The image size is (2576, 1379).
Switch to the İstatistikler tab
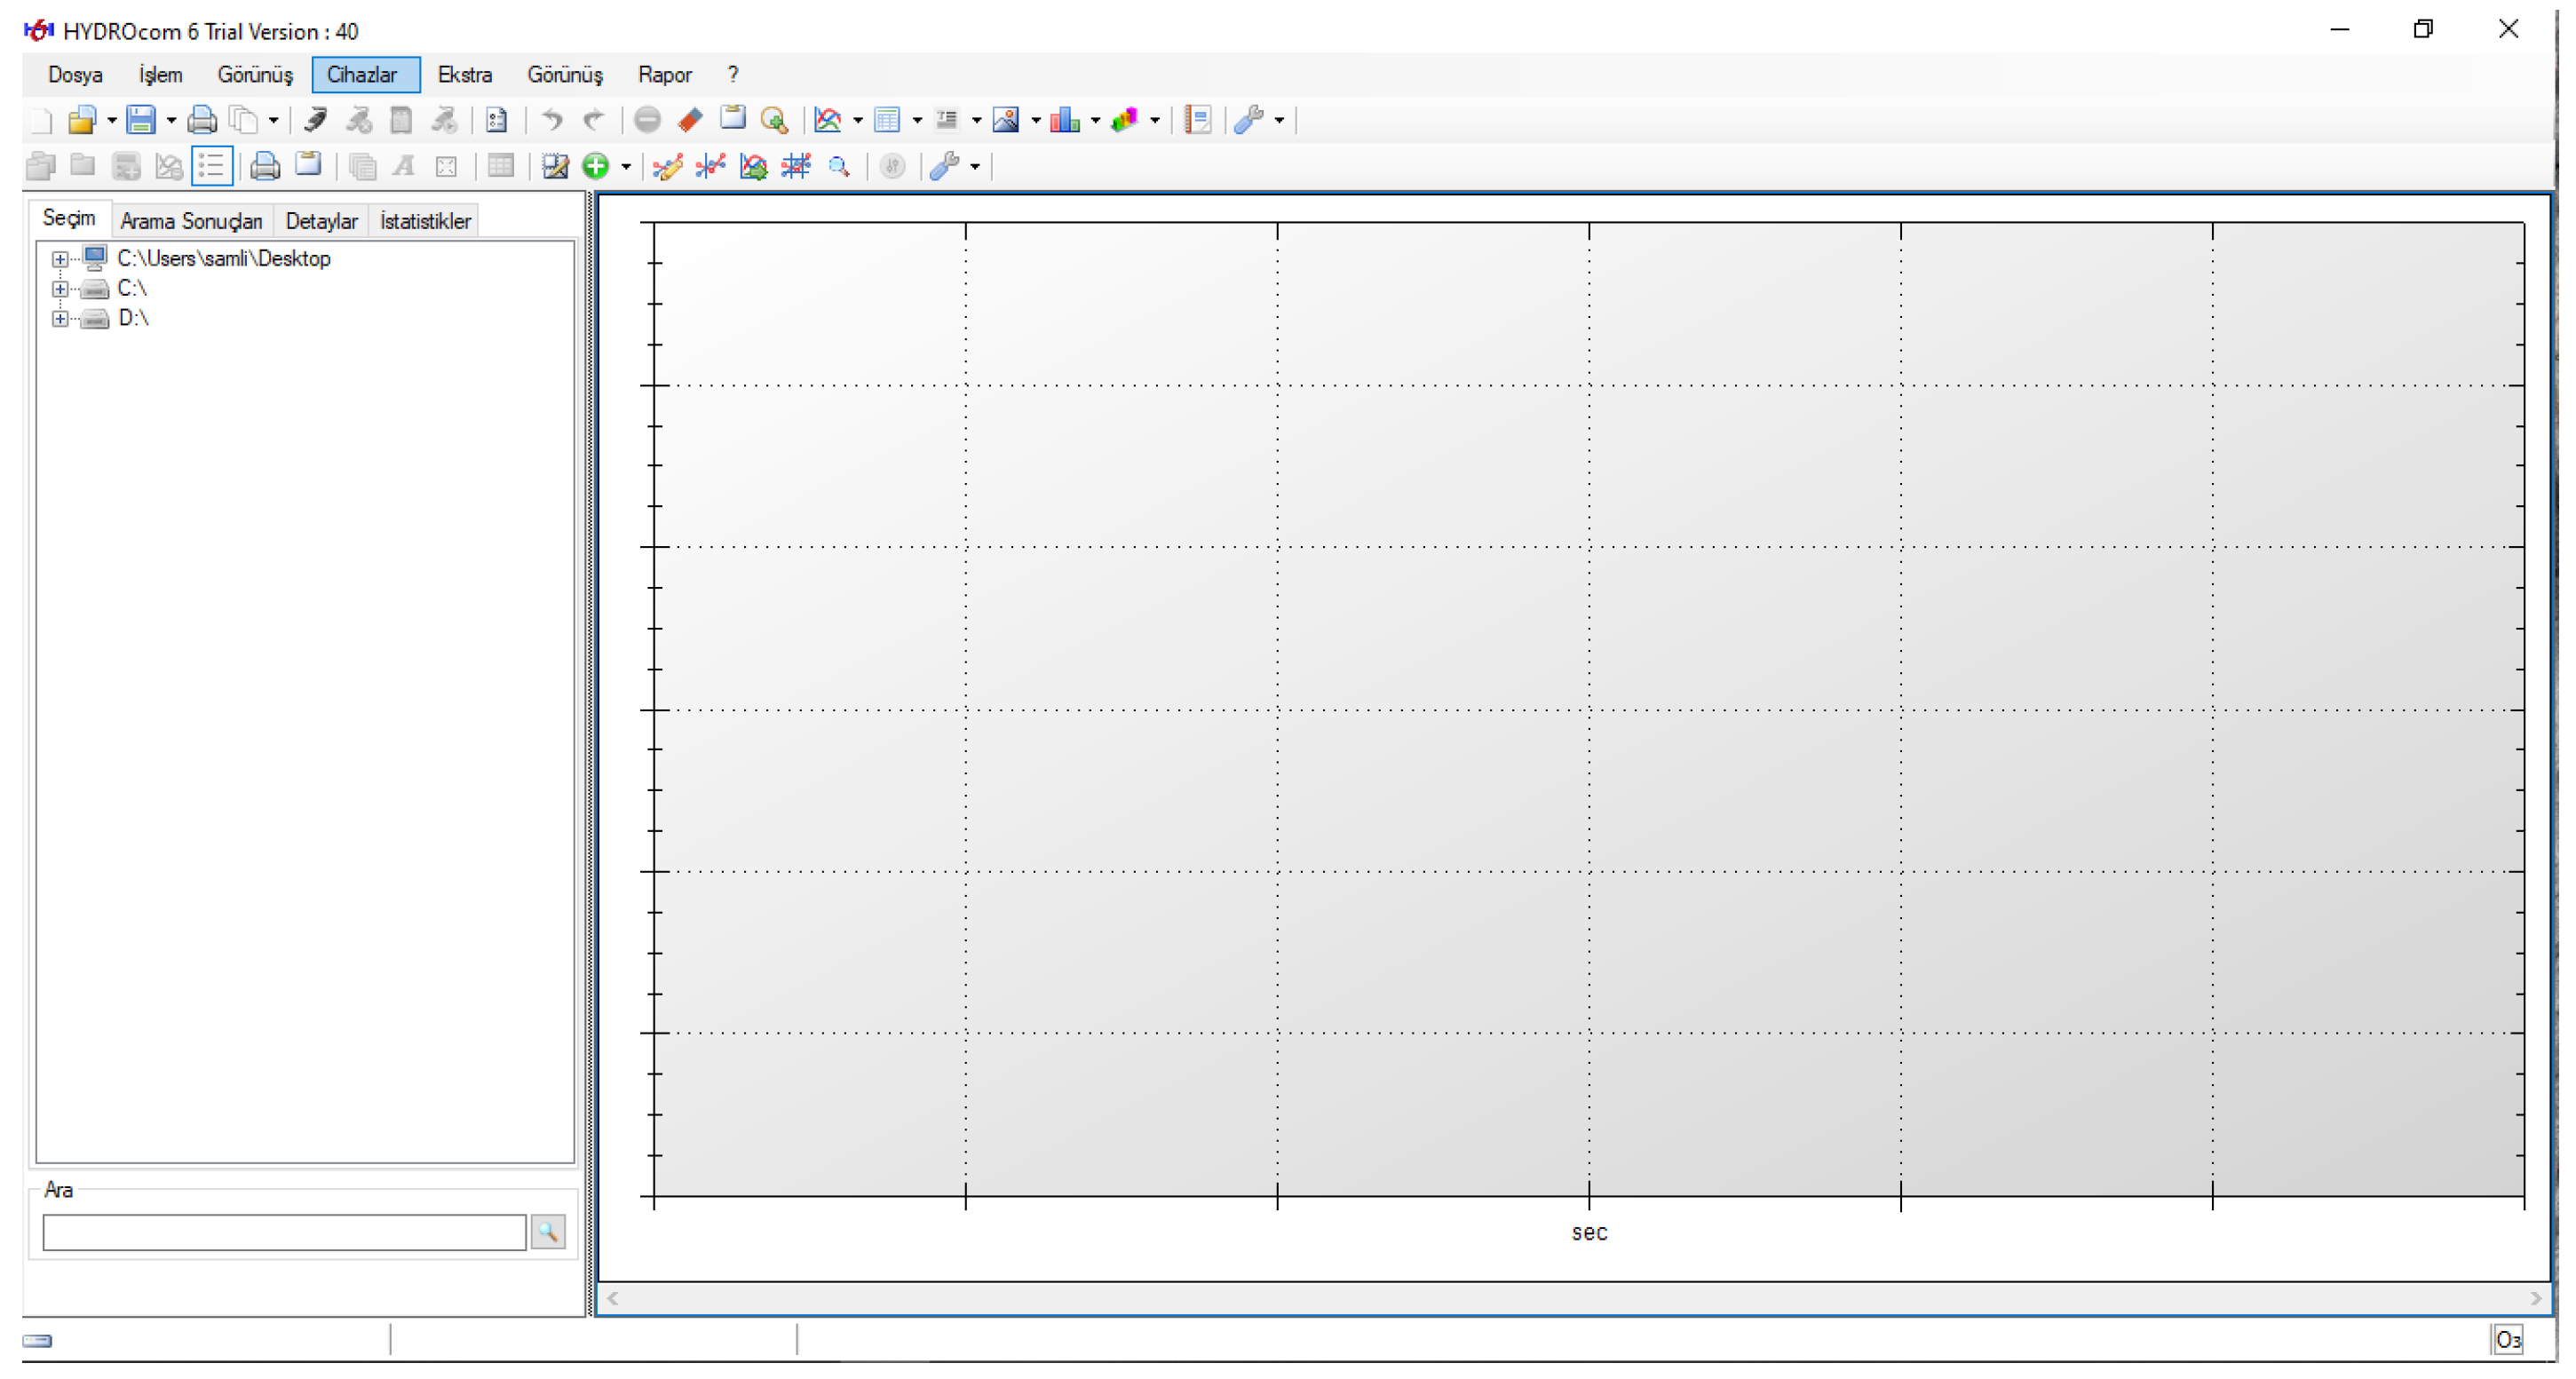coord(425,221)
